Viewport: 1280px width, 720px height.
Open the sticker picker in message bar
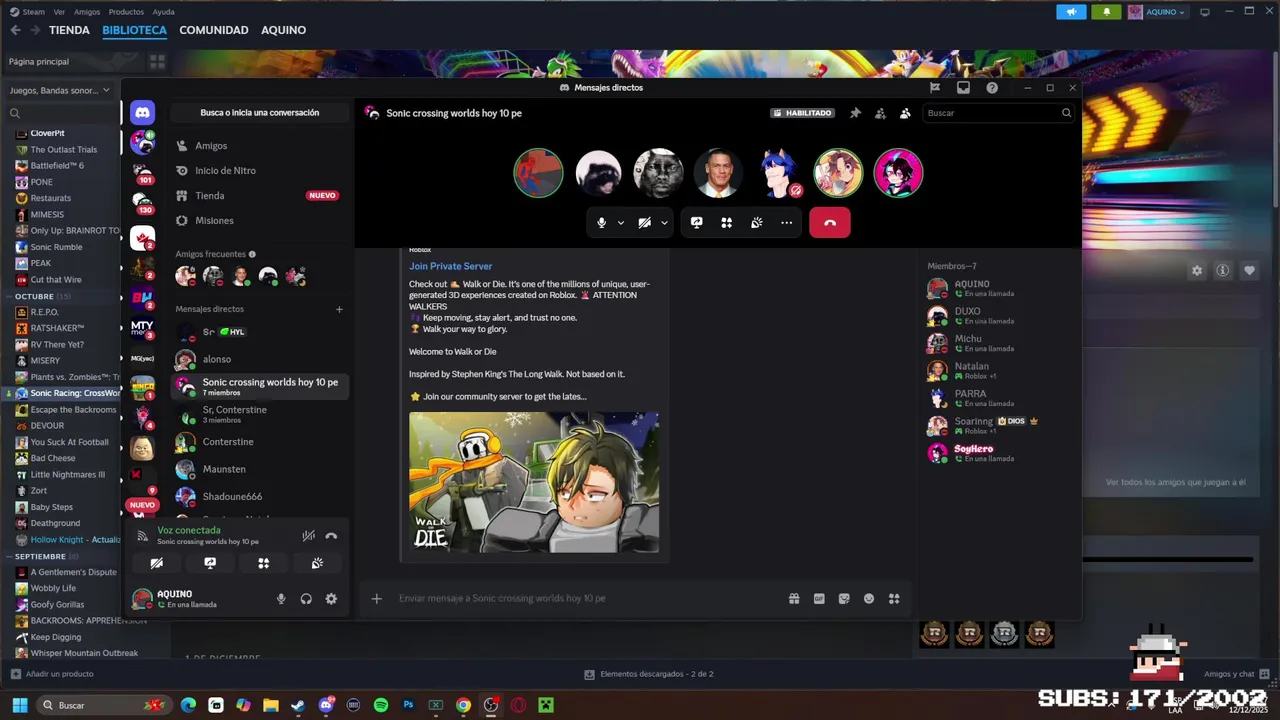(x=844, y=599)
